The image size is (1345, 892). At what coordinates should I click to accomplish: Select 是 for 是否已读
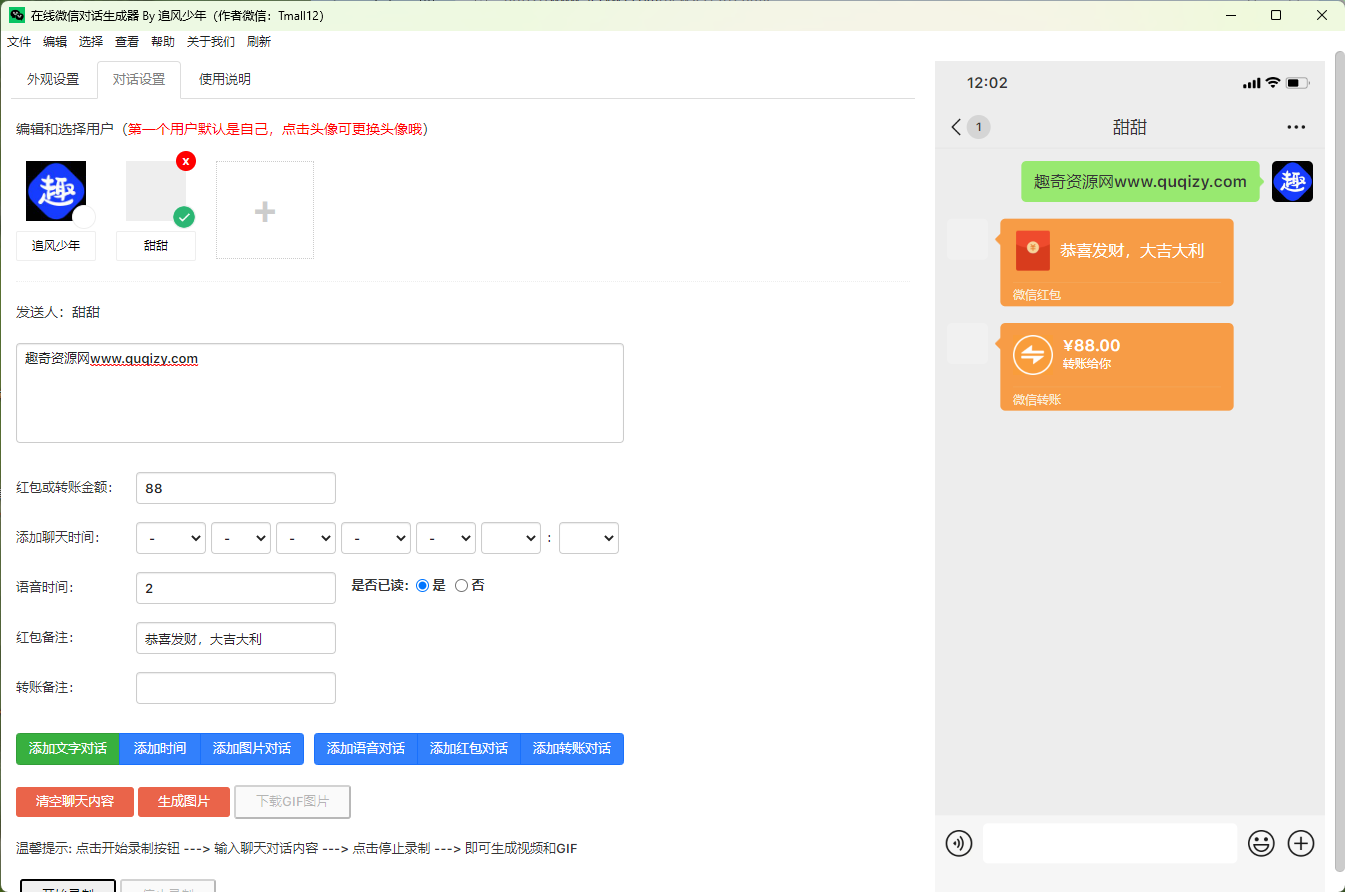(x=422, y=586)
